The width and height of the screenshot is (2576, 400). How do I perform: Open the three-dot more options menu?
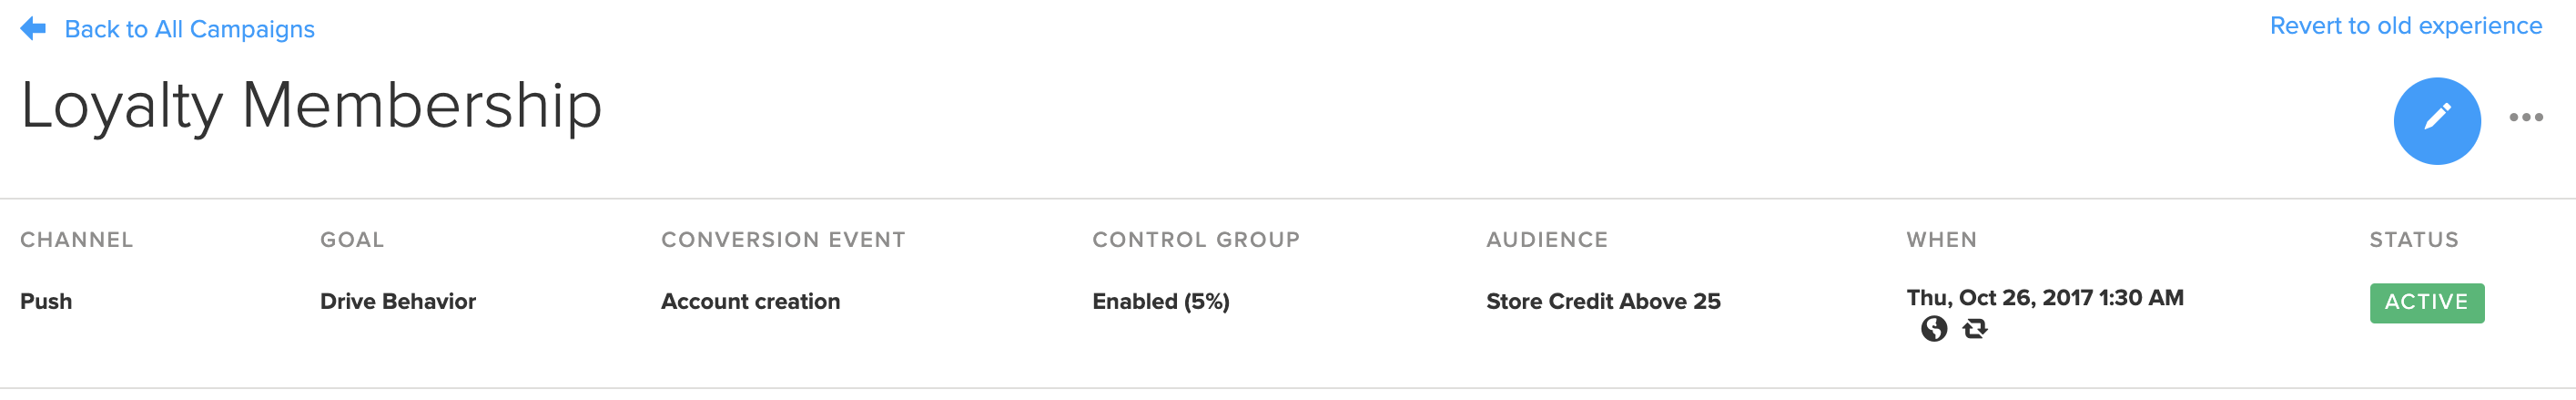[2525, 118]
